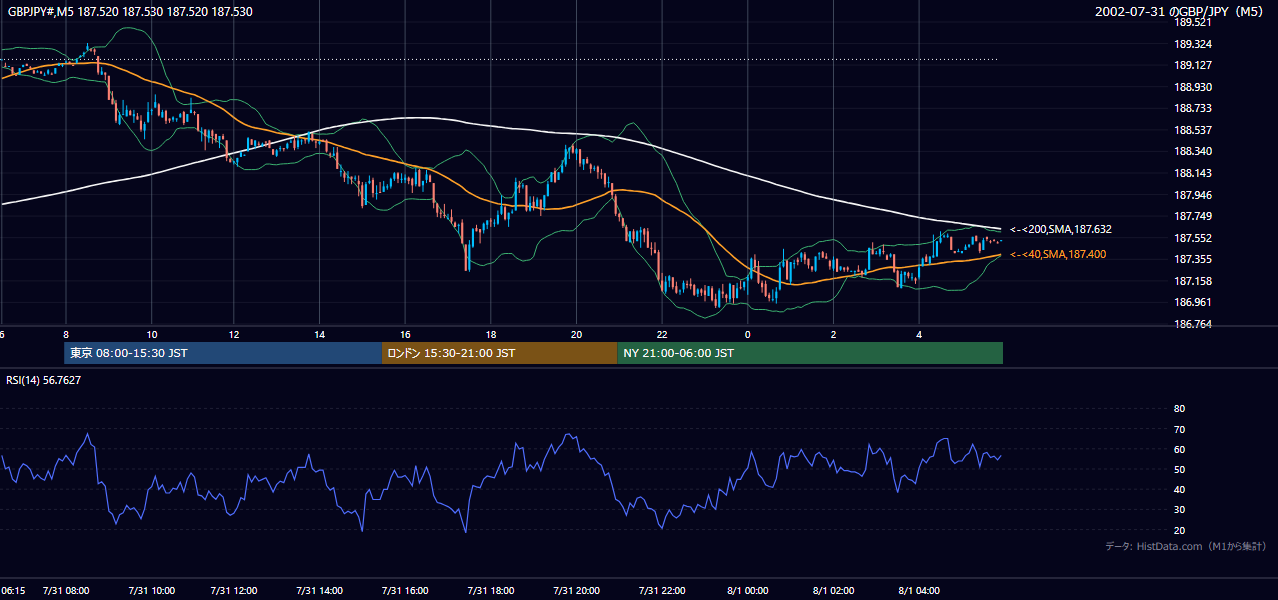Click the 2002-07-31 GBP/JPY (M5) chart title
This screenshot has width=1278, height=600.
point(1181,12)
